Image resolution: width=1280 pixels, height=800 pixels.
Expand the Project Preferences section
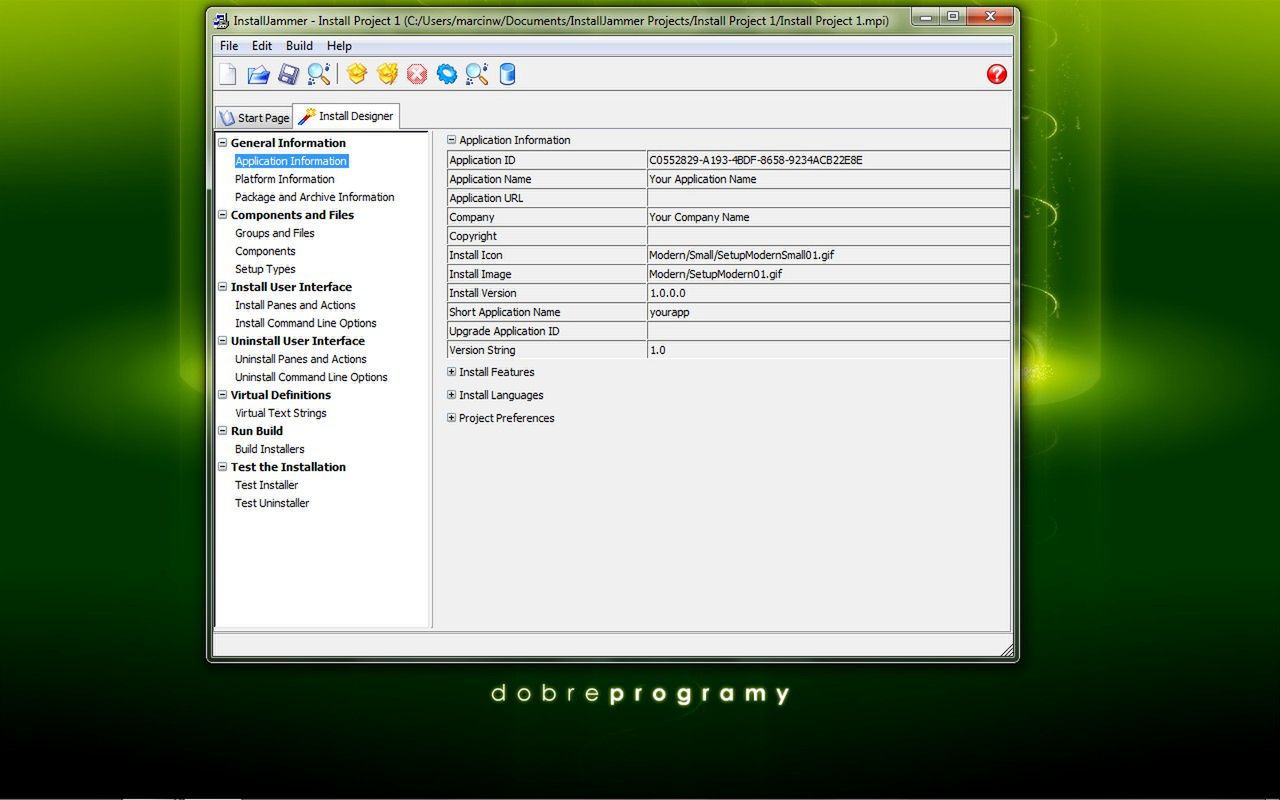click(451, 418)
